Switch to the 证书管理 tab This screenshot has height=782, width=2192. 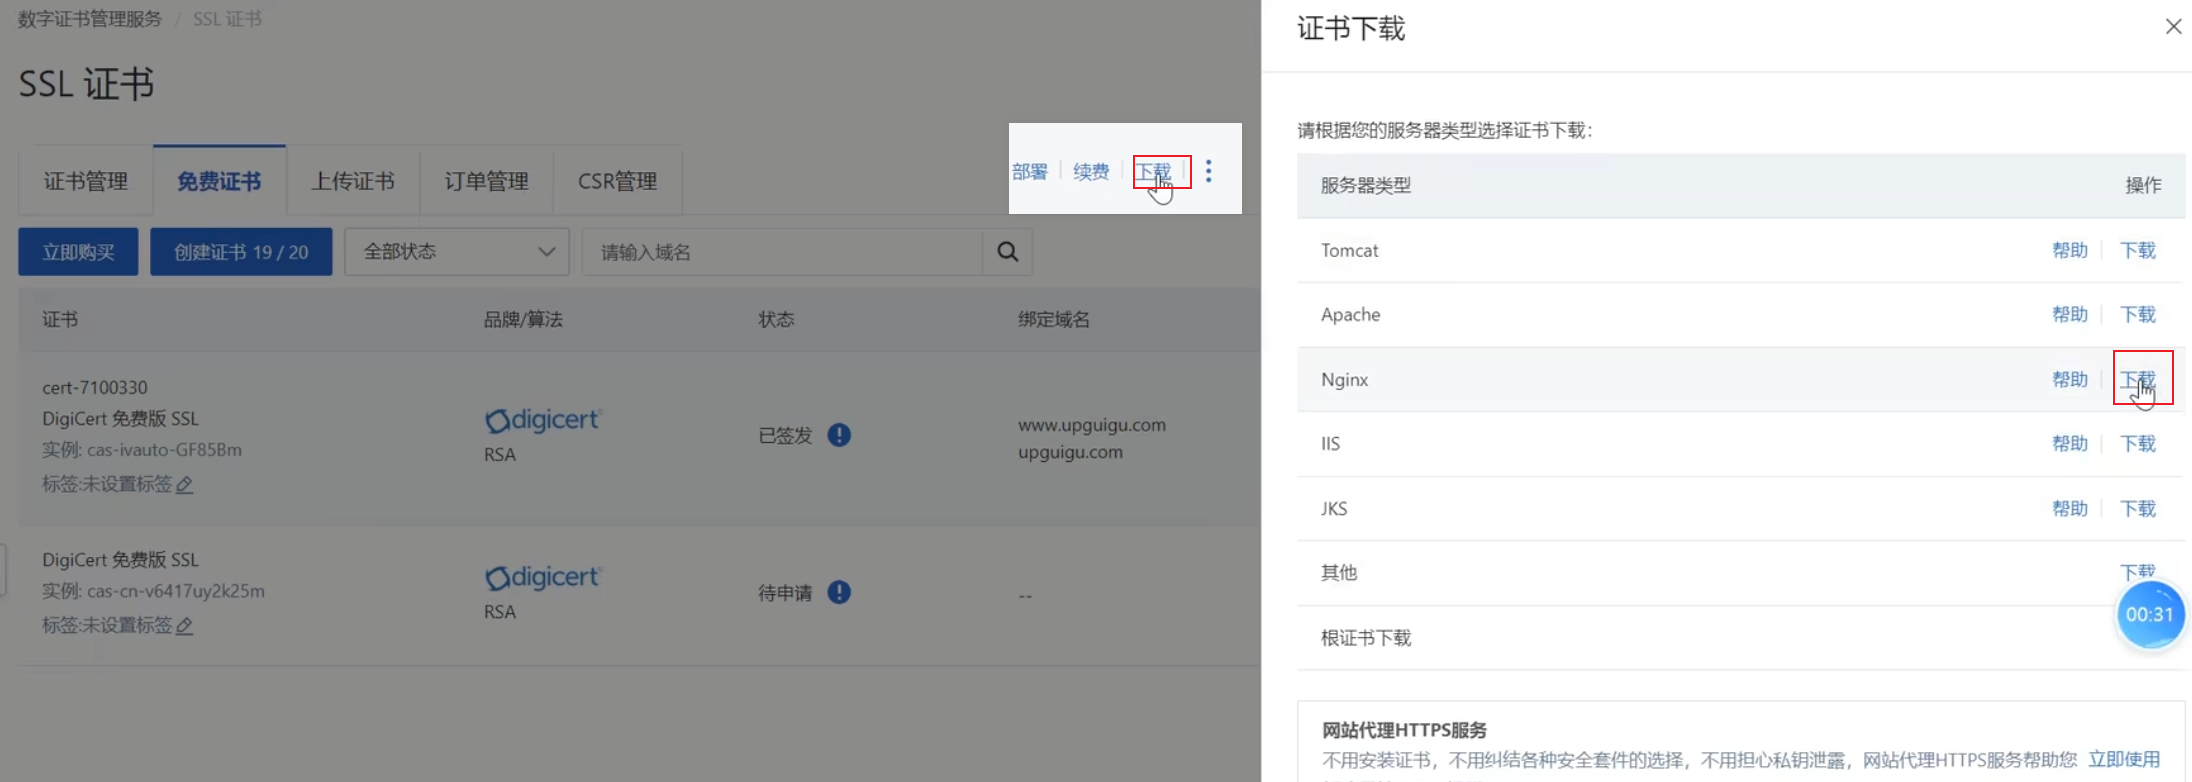(x=86, y=181)
